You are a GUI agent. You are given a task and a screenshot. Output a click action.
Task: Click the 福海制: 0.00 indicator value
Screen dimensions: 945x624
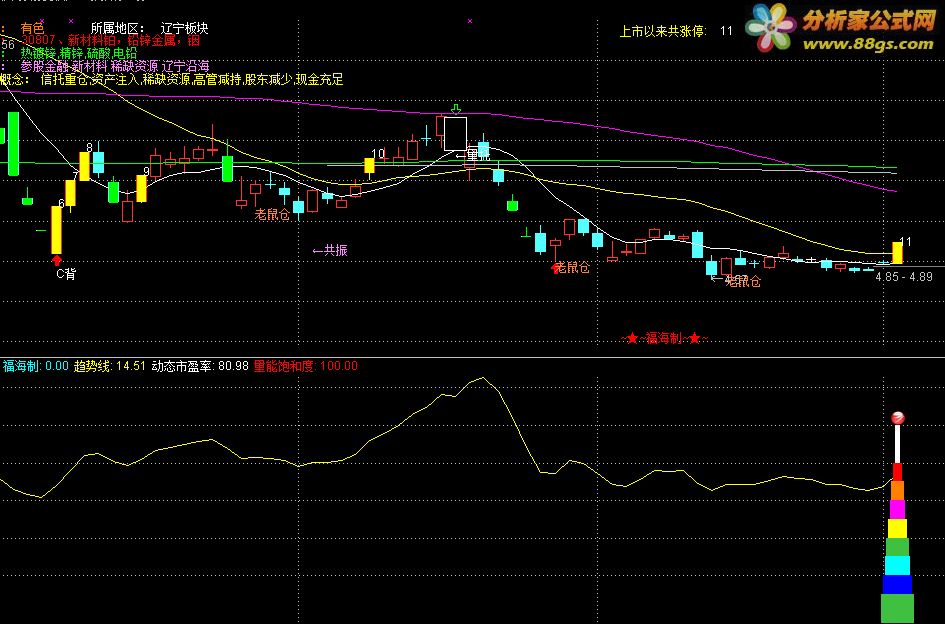point(36,366)
